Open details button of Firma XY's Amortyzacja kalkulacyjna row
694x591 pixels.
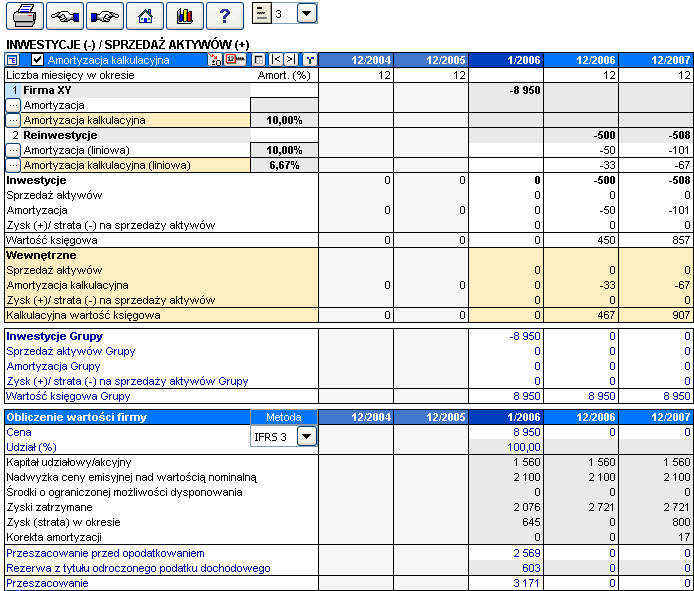click(13, 120)
